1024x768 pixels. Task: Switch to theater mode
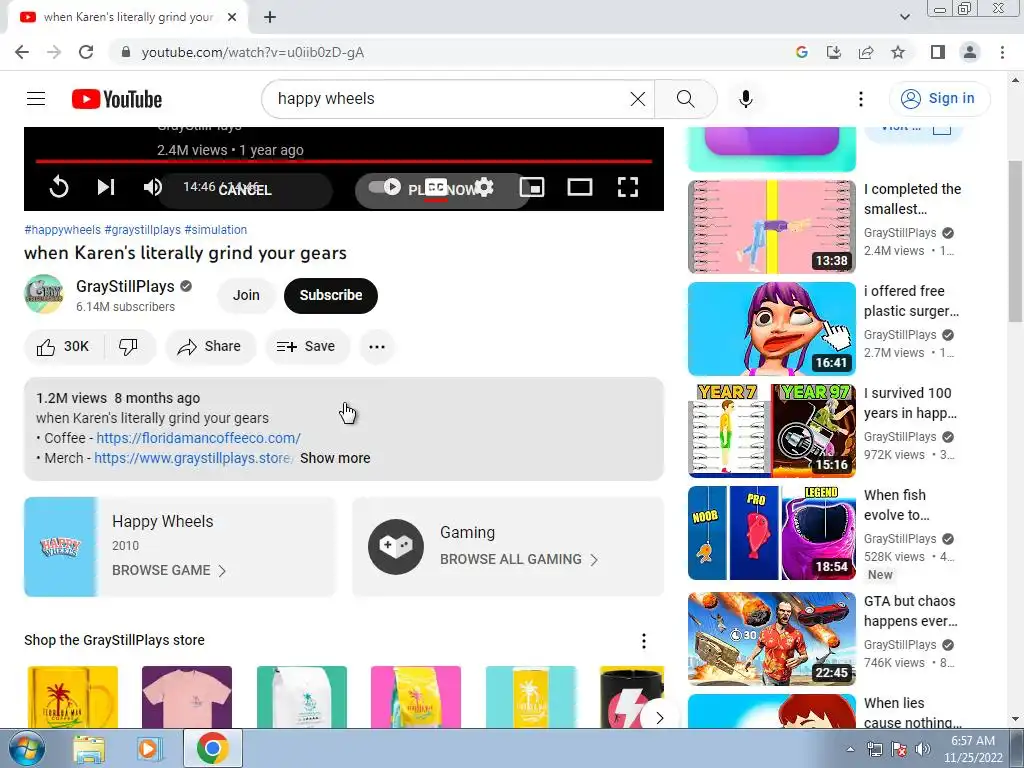click(579, 187)
